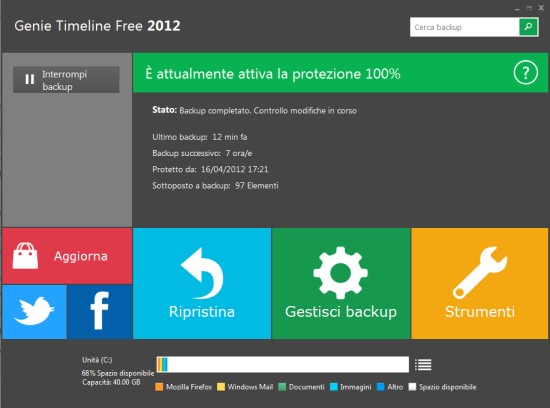Click the yellow Windows Mail legend swatch
The height and width of the screenshot is (408, 550).
pyautogui.click(x=221, y=387)
